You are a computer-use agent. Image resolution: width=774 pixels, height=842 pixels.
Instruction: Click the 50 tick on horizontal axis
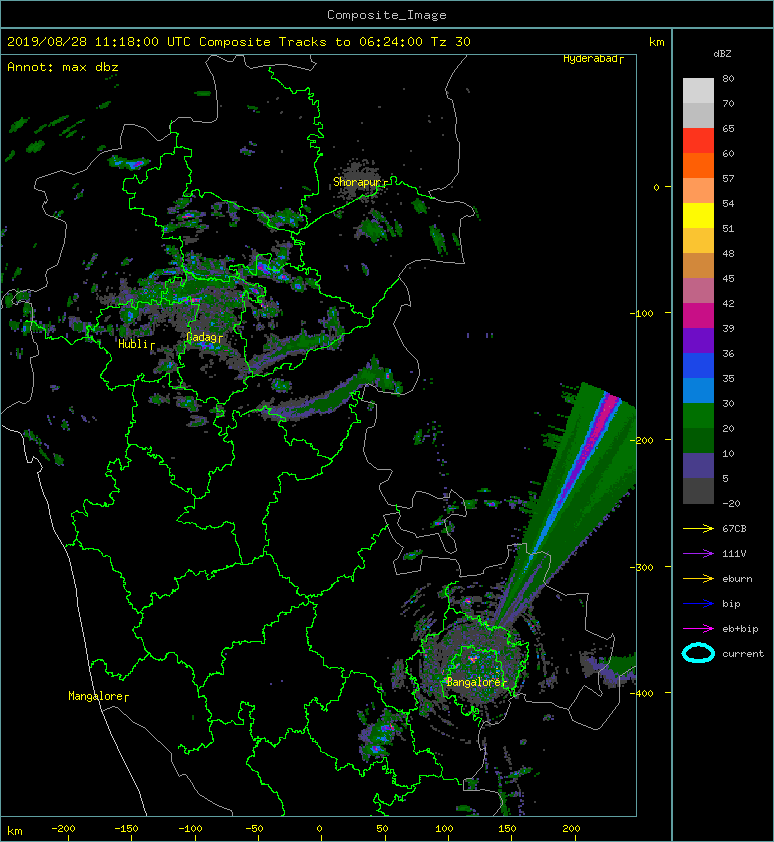382,829
